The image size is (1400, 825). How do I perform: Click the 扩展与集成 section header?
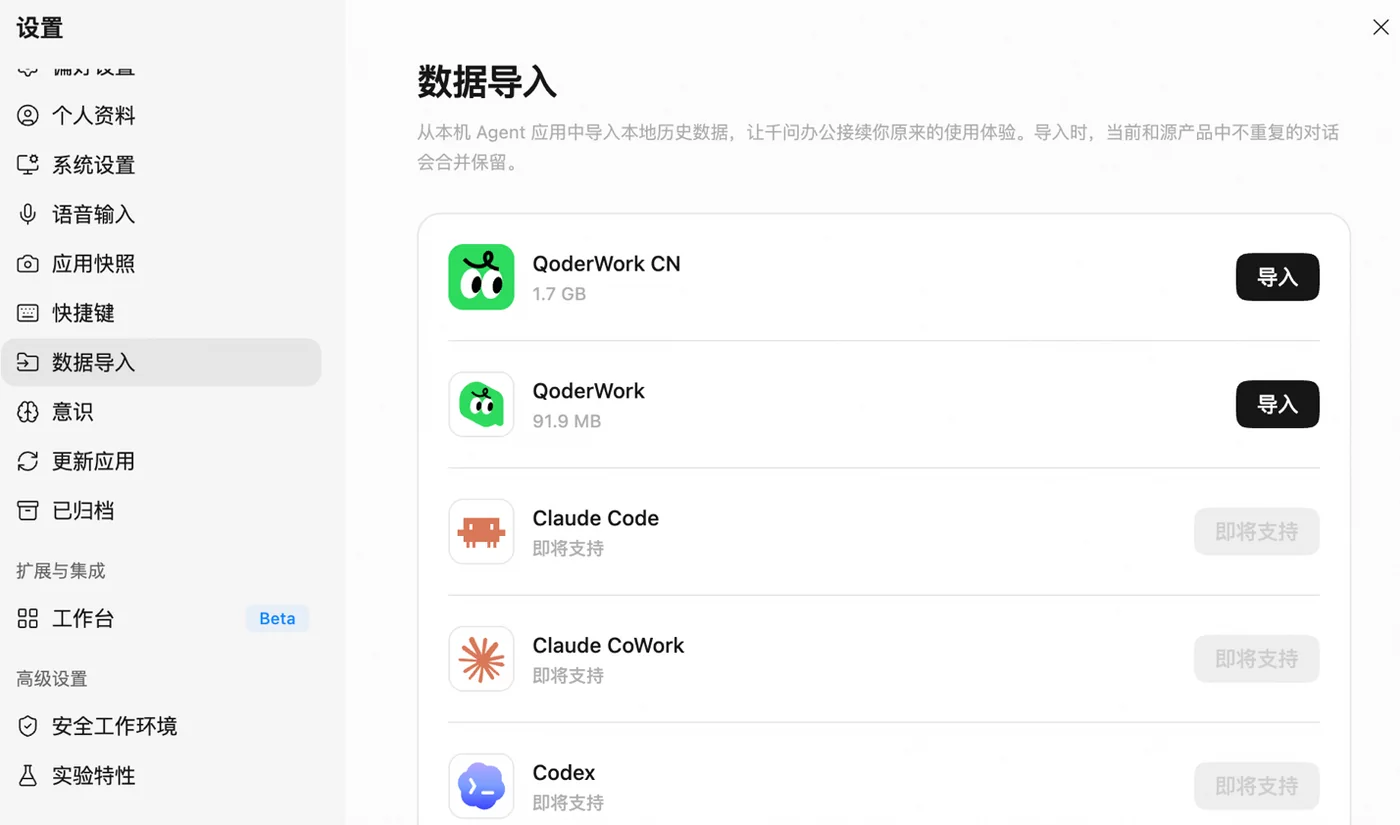point(61,571)
